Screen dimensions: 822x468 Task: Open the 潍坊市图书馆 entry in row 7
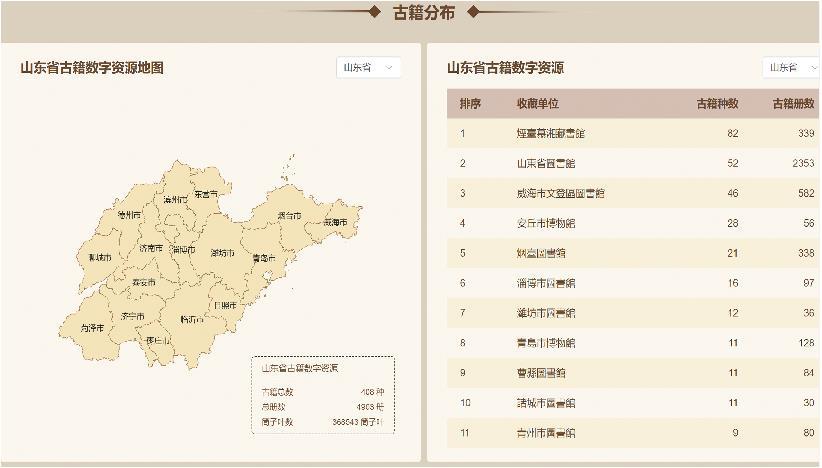[x=546, y=313]
